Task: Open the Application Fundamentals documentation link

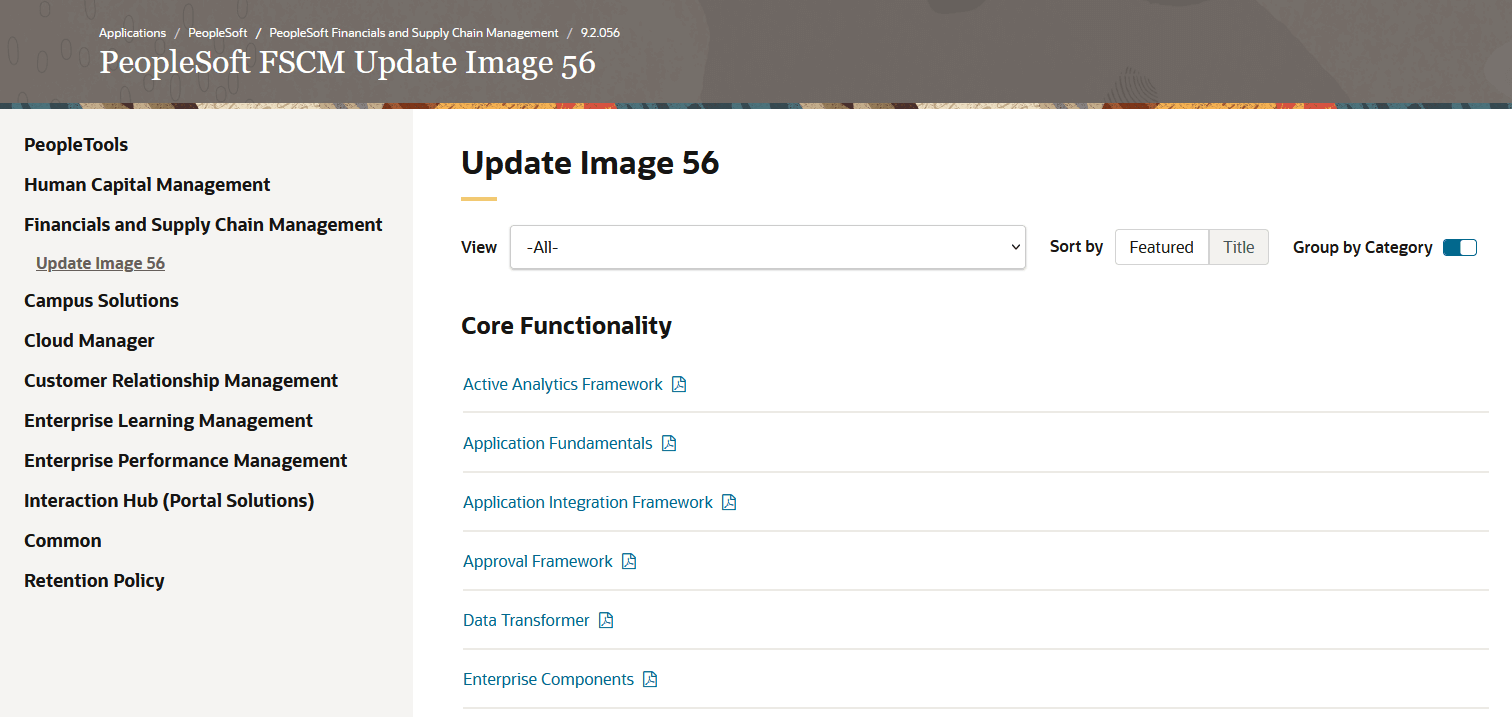Action: point(557,443)
